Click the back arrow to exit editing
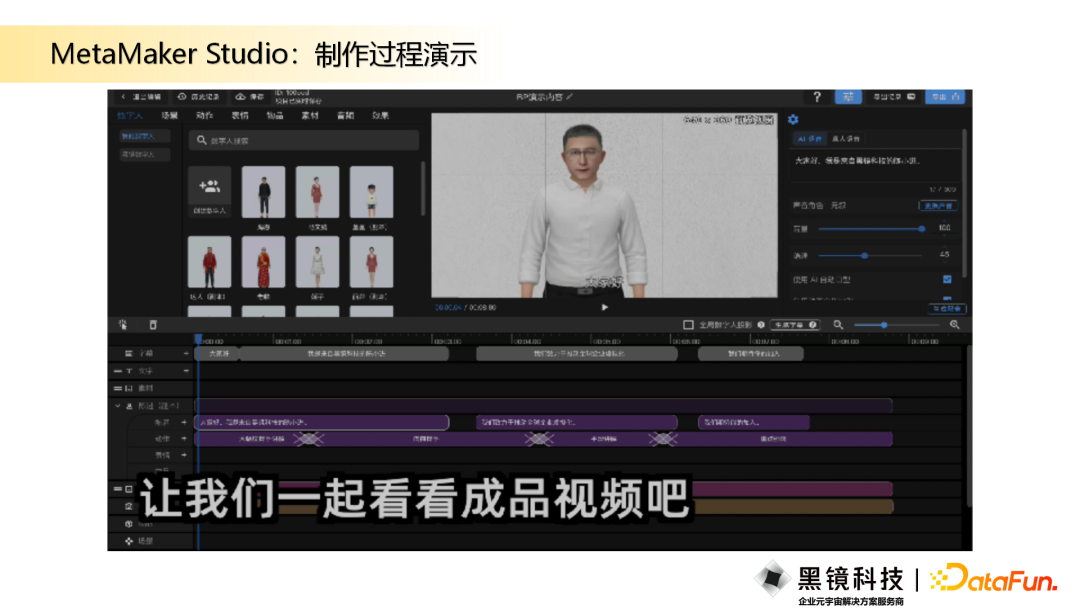Image resolution: width=1080 pixels, height=608 pixels. click(123, 97)
